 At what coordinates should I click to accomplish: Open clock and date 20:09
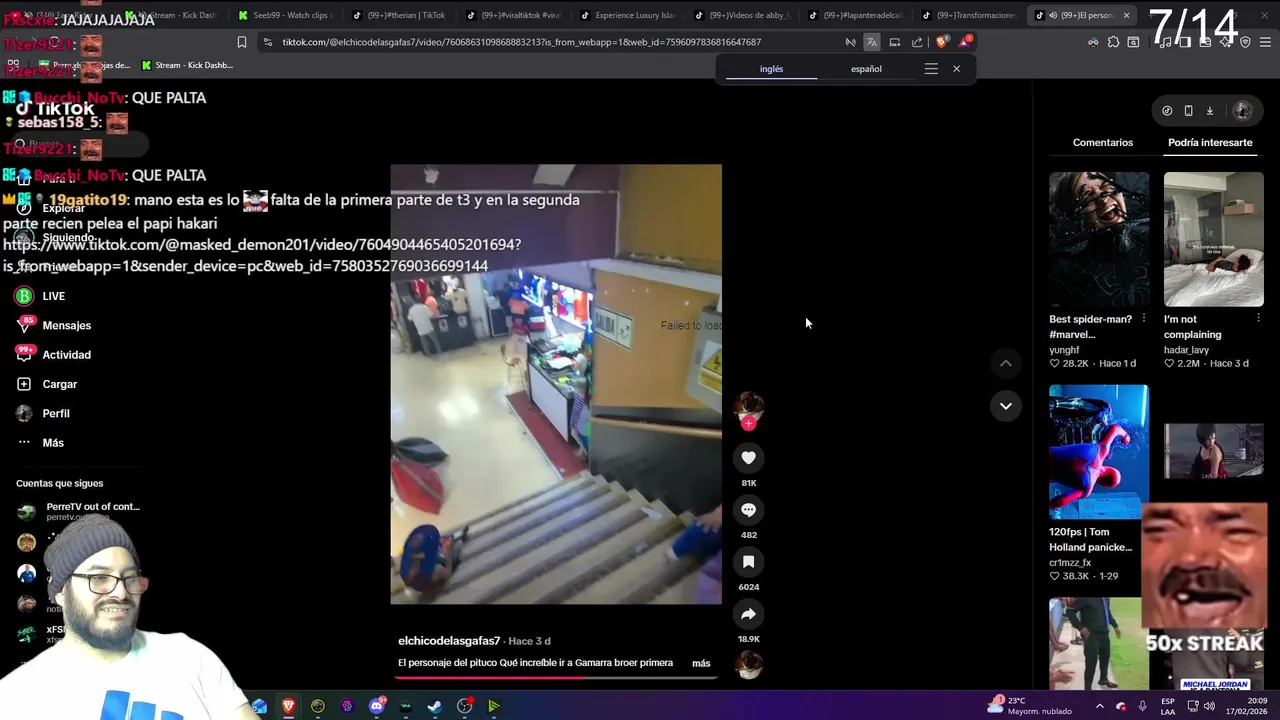[1249, 705]
